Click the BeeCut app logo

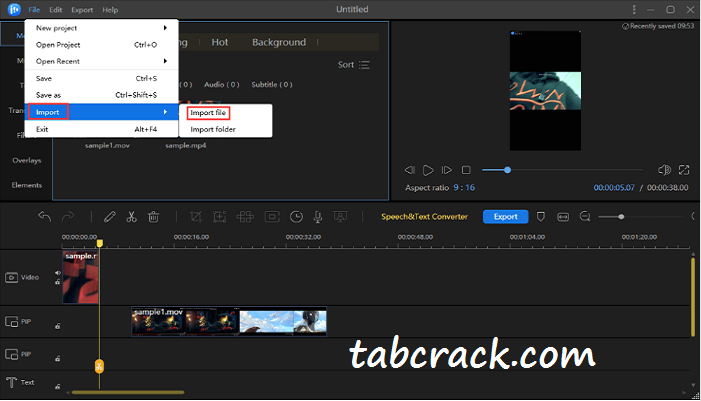pos(14,9)
